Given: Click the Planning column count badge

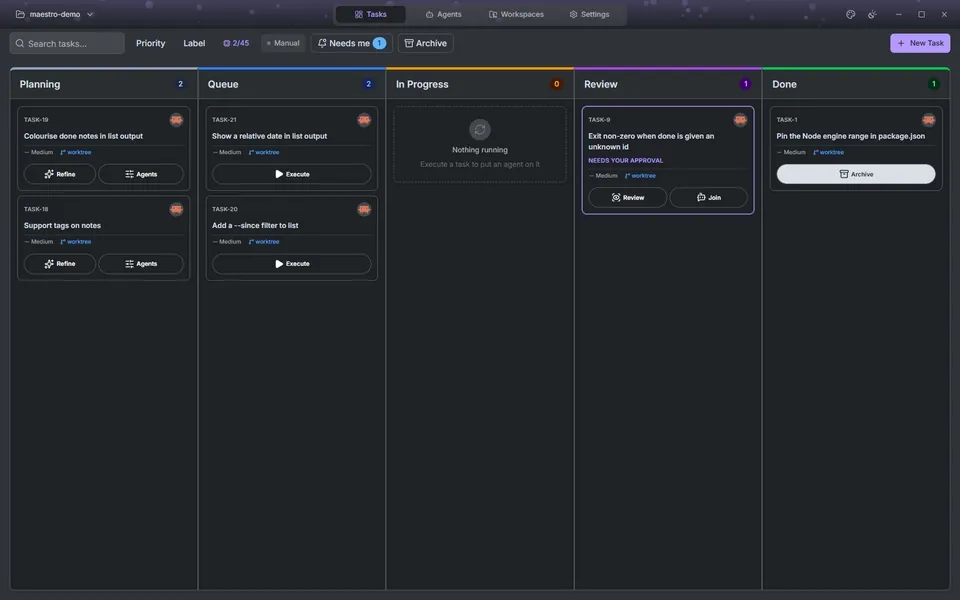Looking at the screenshot, I should tap(180, 84).
